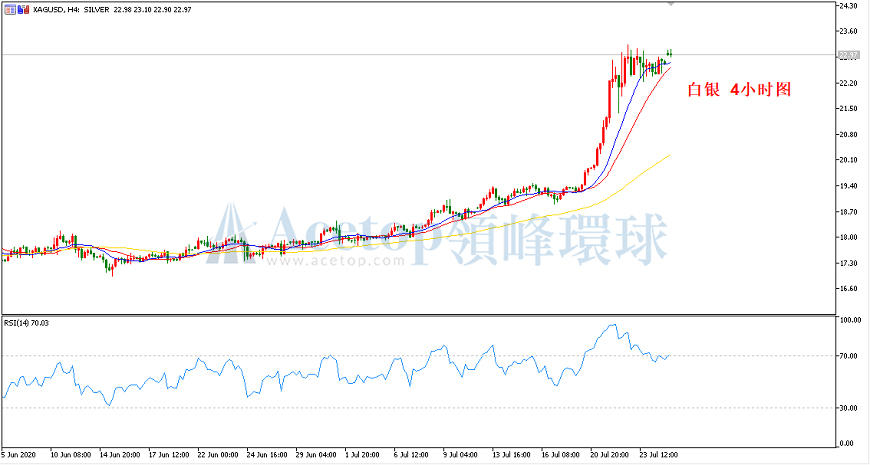Click the 29 Jun 04:00 time label
The image size is (870, 465).
pos(316,455)
